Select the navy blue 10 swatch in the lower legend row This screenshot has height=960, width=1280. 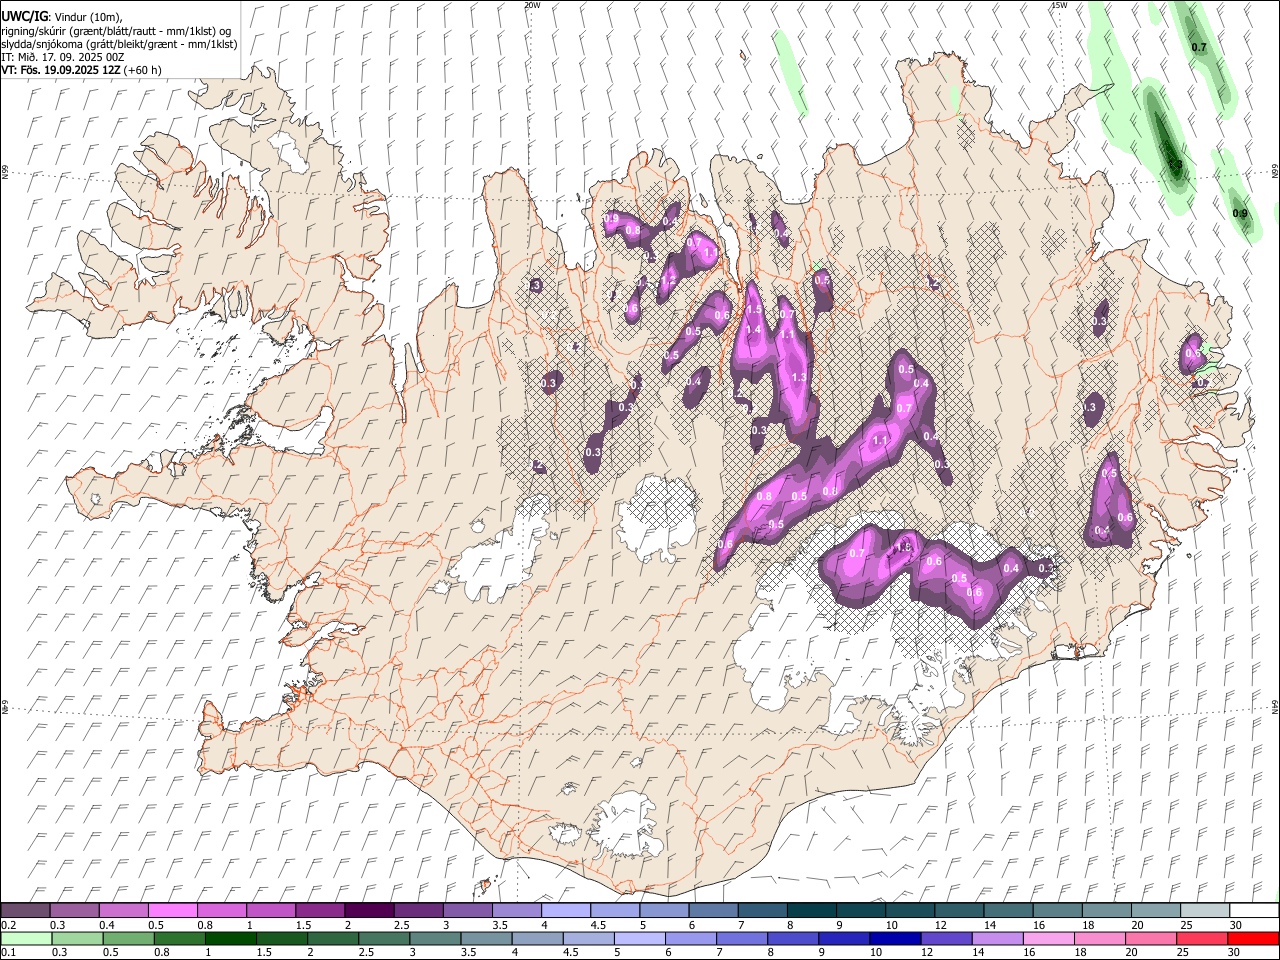(894, 939)
